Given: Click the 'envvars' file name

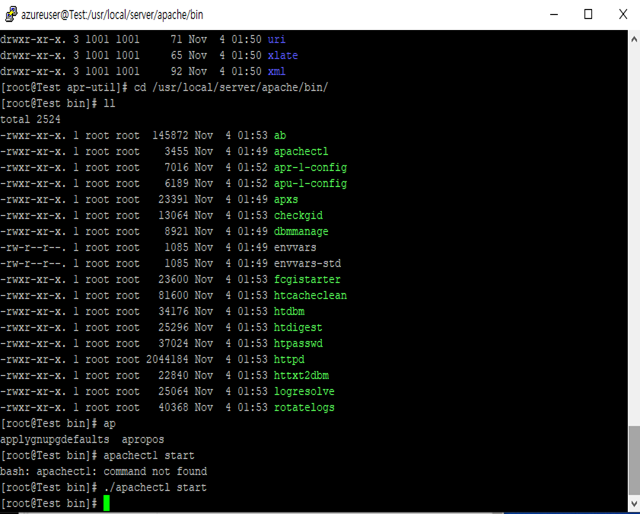Looking at the screenshot, I should pyautogui.click(x=295, y=247).
